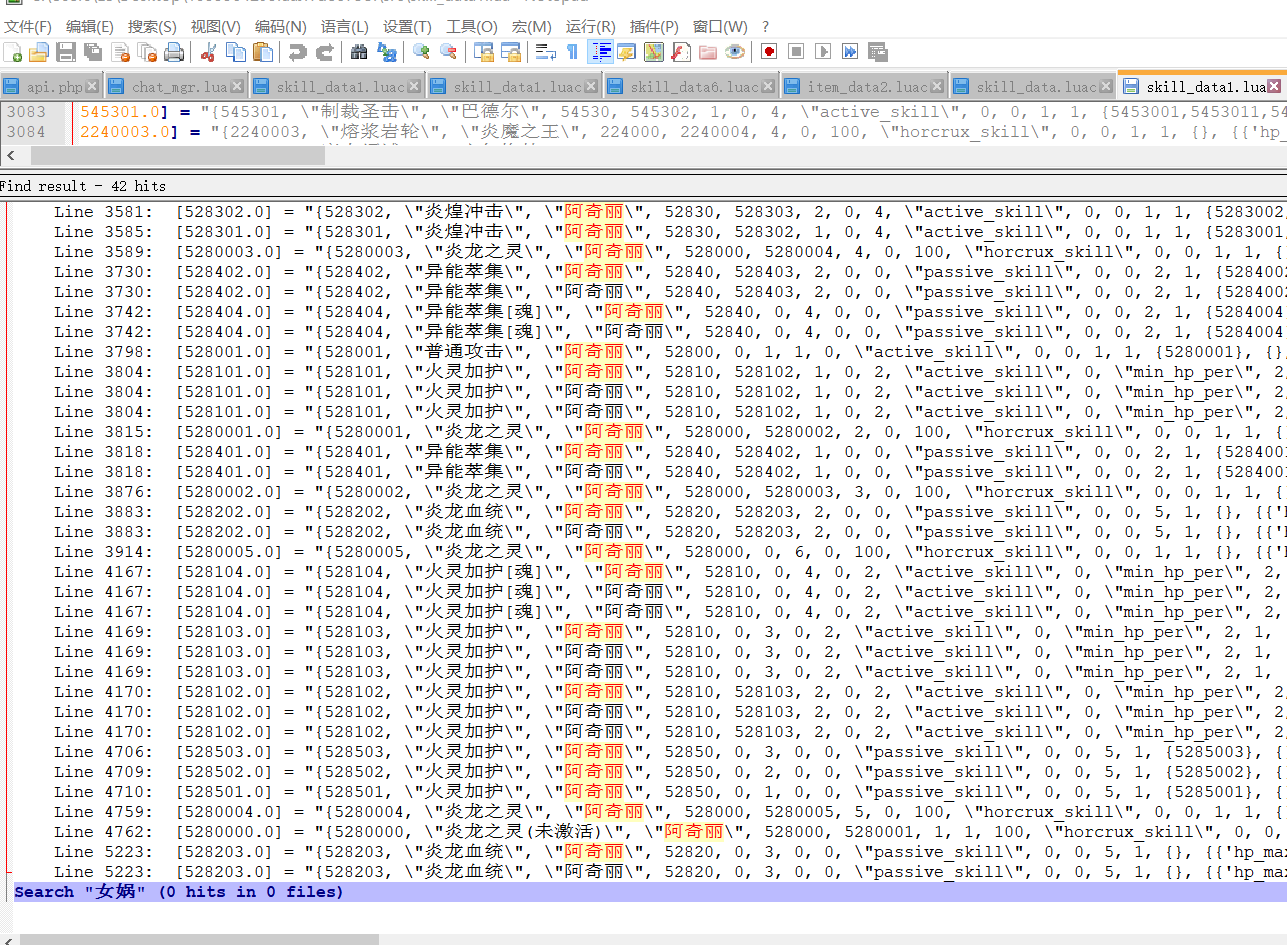Open the 窗口(W) menu

coord(720,27)
